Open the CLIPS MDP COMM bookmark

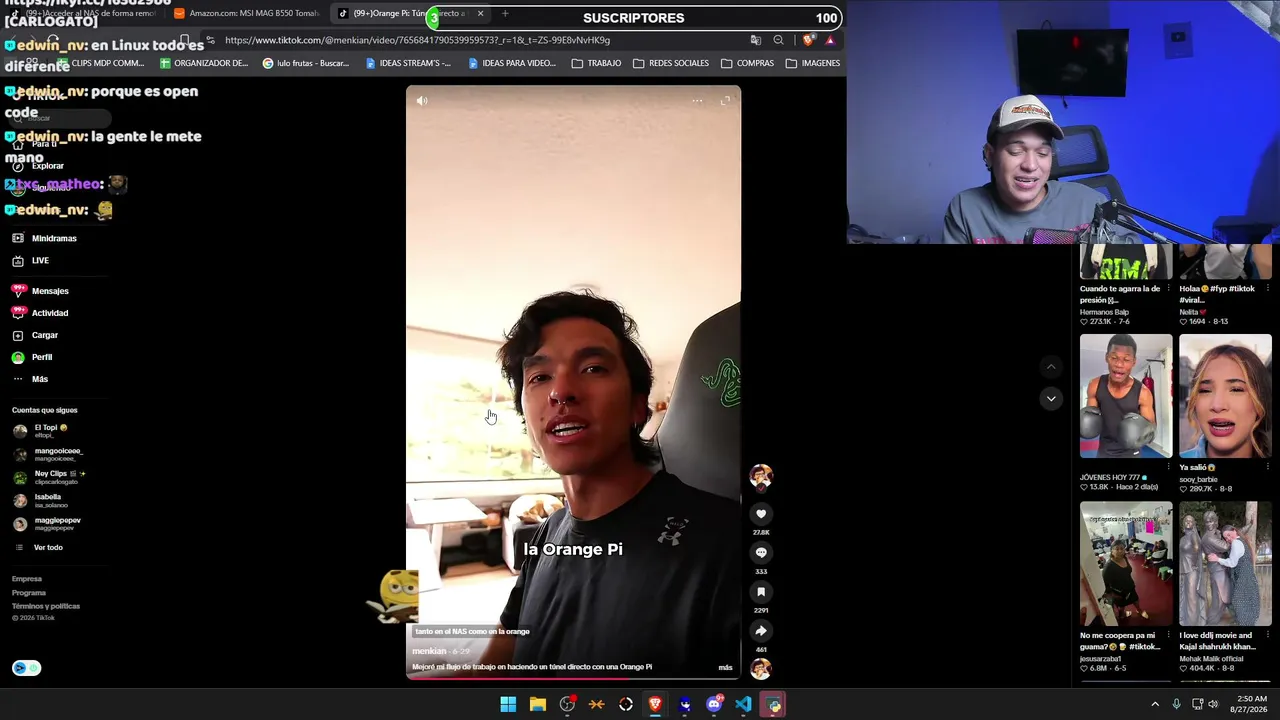tap(100, 63)
